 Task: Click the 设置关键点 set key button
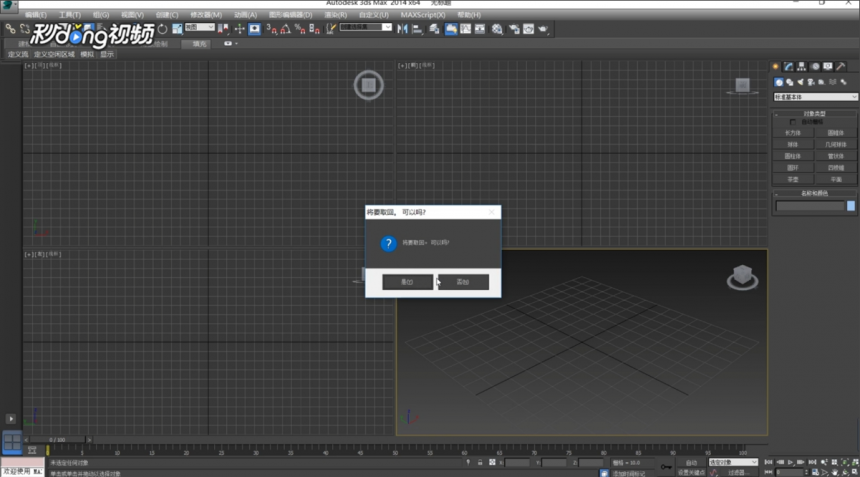(691, 472)
